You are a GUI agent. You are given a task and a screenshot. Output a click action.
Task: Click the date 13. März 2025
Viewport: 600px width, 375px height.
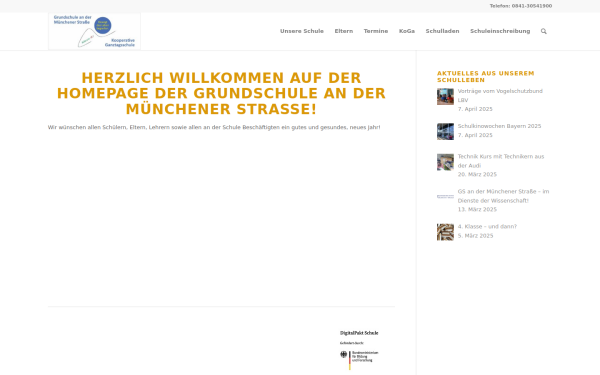click(x=477, y=210)
